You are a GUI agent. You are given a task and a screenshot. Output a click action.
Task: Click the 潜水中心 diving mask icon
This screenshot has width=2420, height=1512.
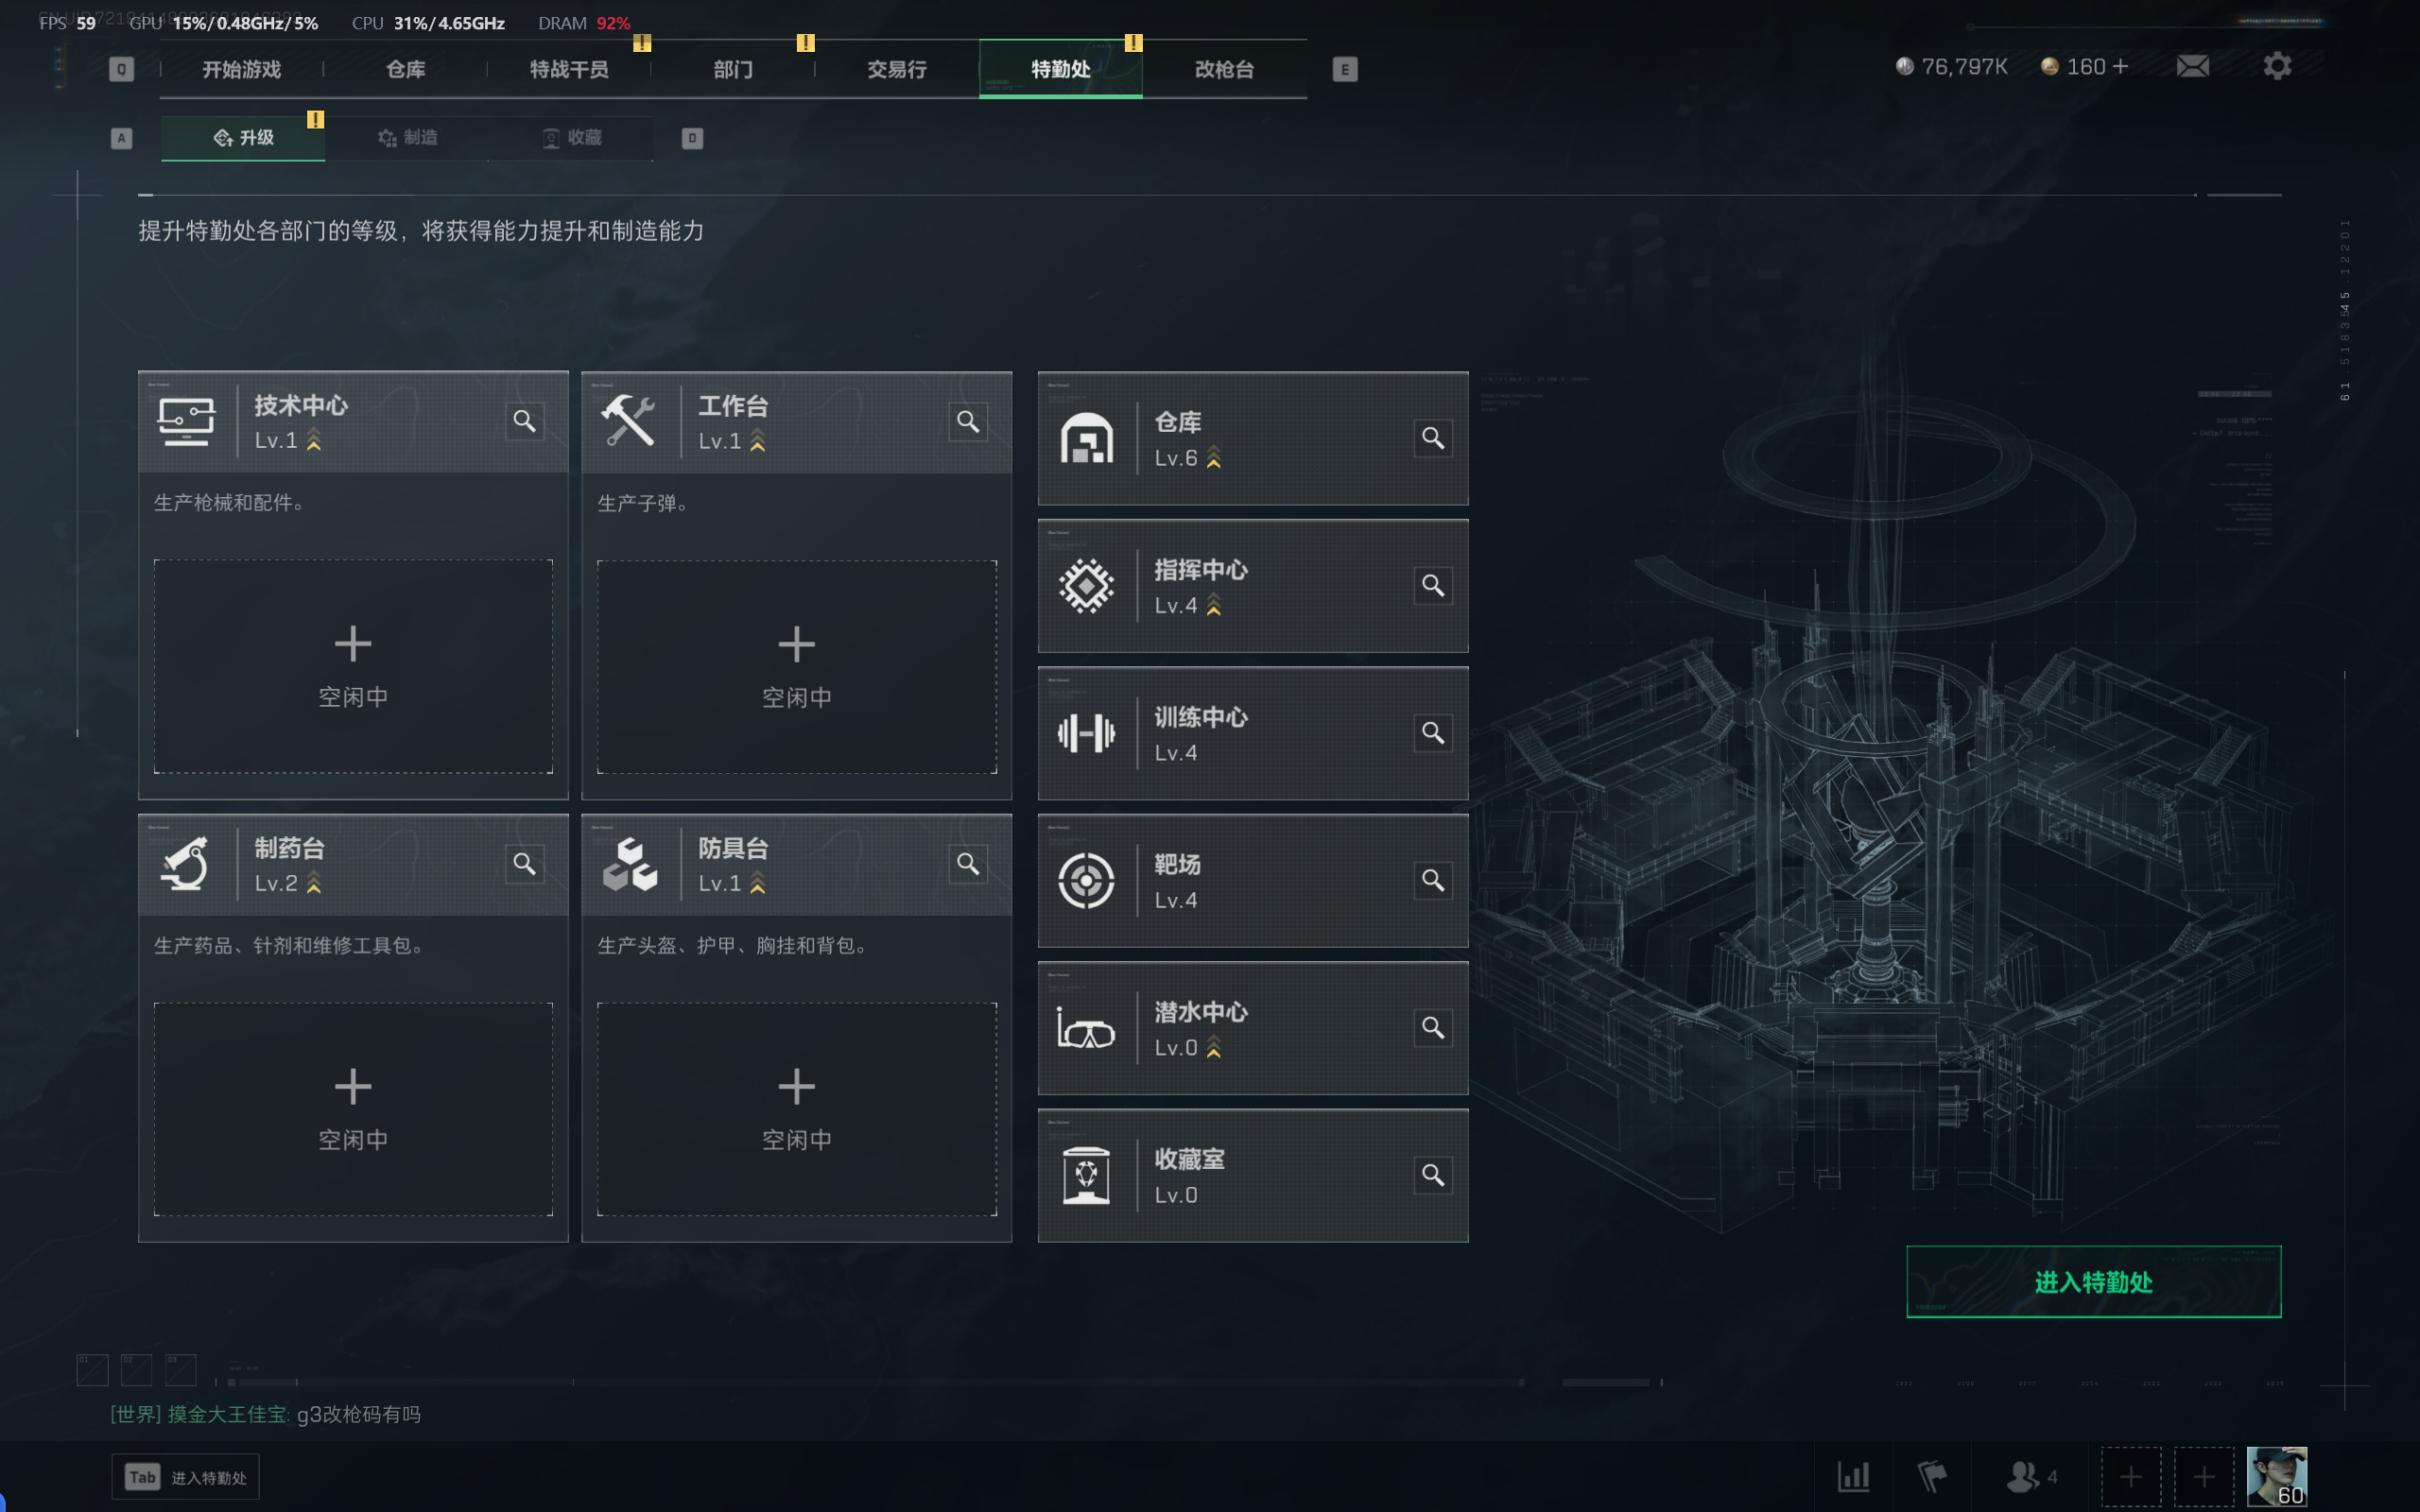pos(1086,1029)
